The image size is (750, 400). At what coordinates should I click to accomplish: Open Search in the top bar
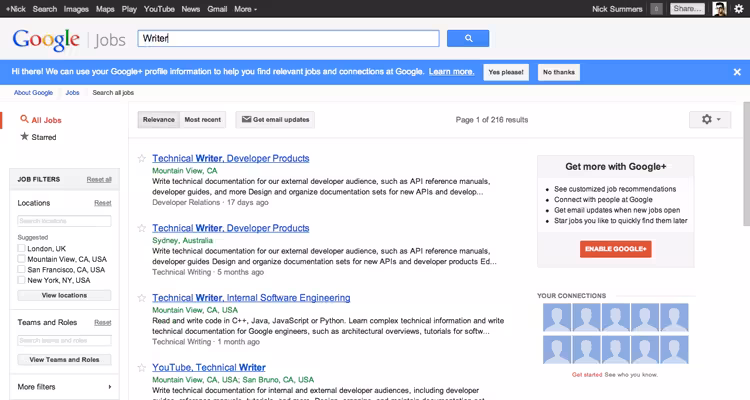[44, 9]
